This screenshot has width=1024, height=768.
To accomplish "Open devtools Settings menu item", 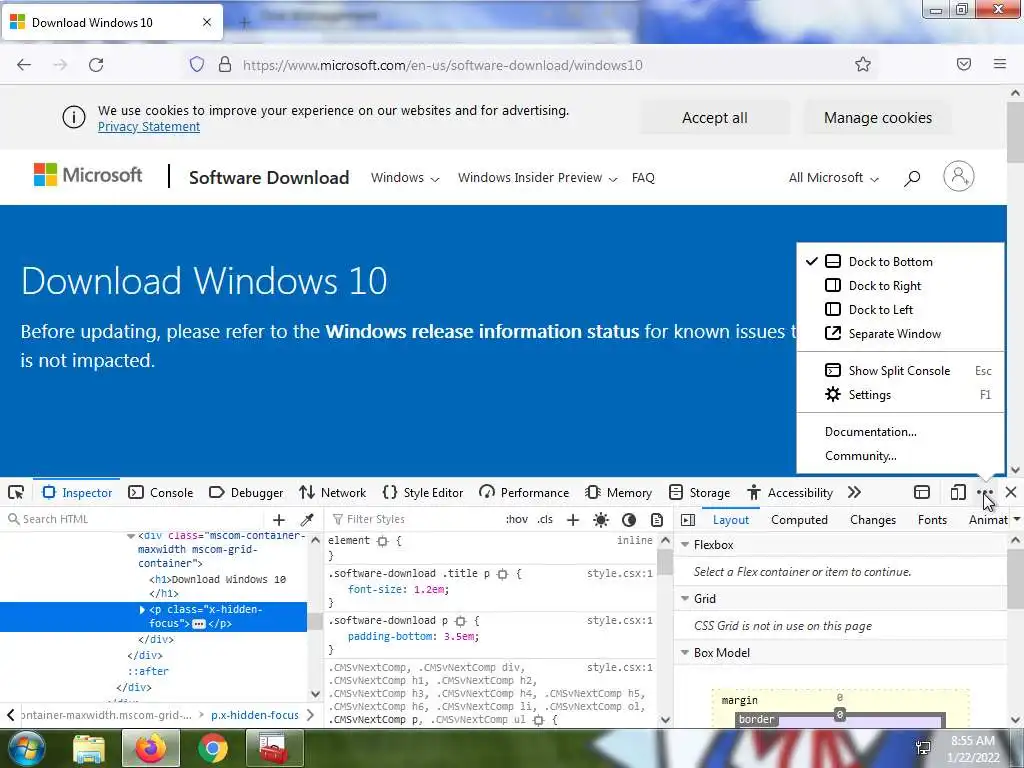I will [901, 394].
